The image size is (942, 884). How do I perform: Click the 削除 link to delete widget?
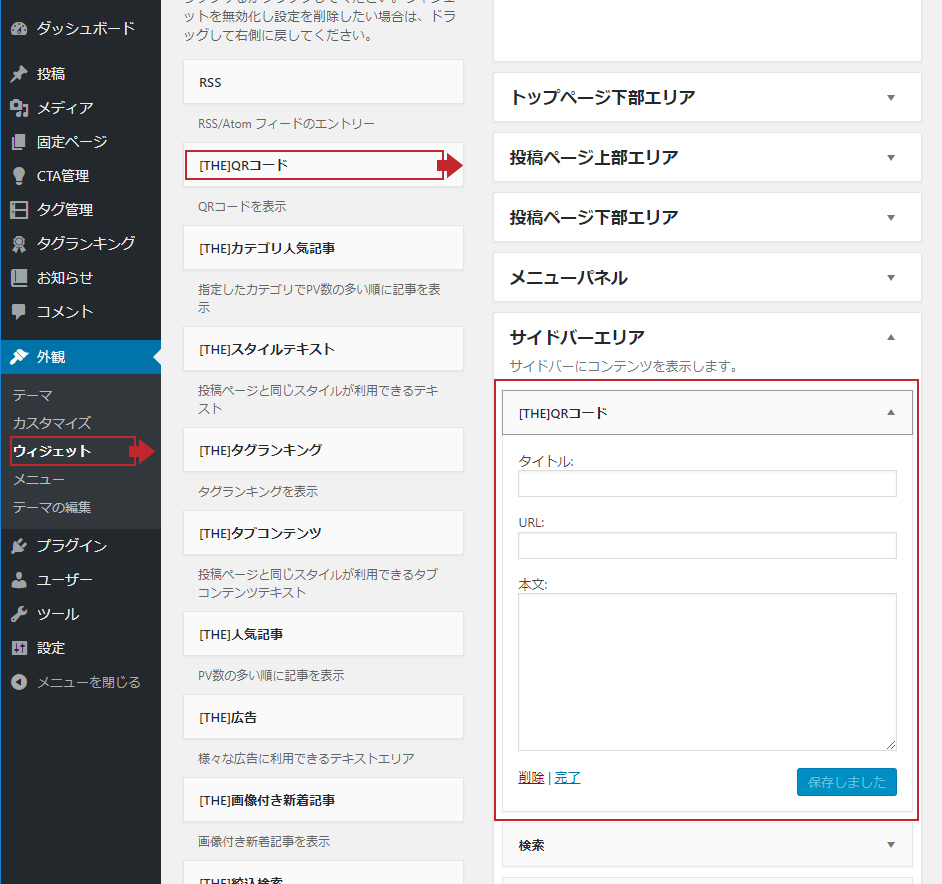(531, 778)
